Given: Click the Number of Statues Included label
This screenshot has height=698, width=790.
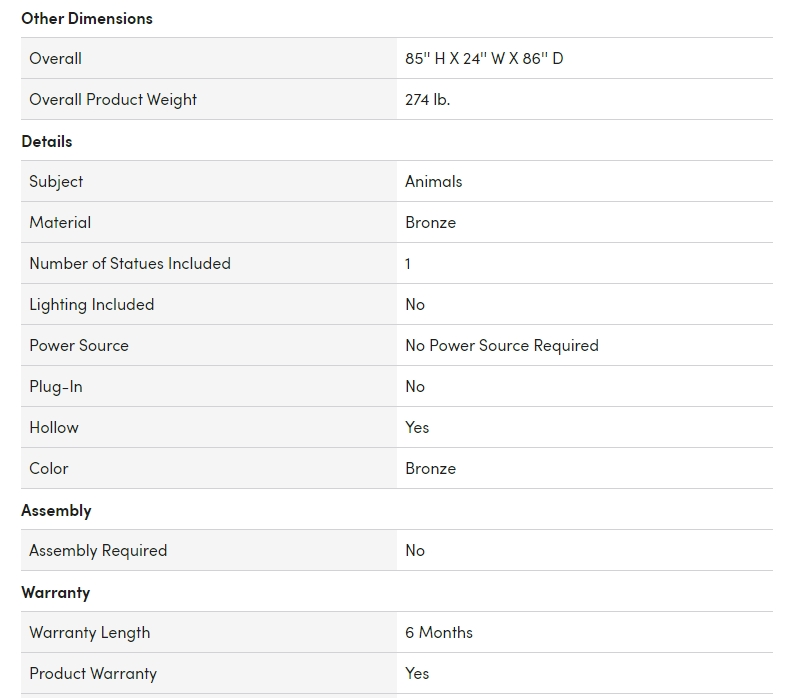Looking at the screenshot, I should 130,264.
